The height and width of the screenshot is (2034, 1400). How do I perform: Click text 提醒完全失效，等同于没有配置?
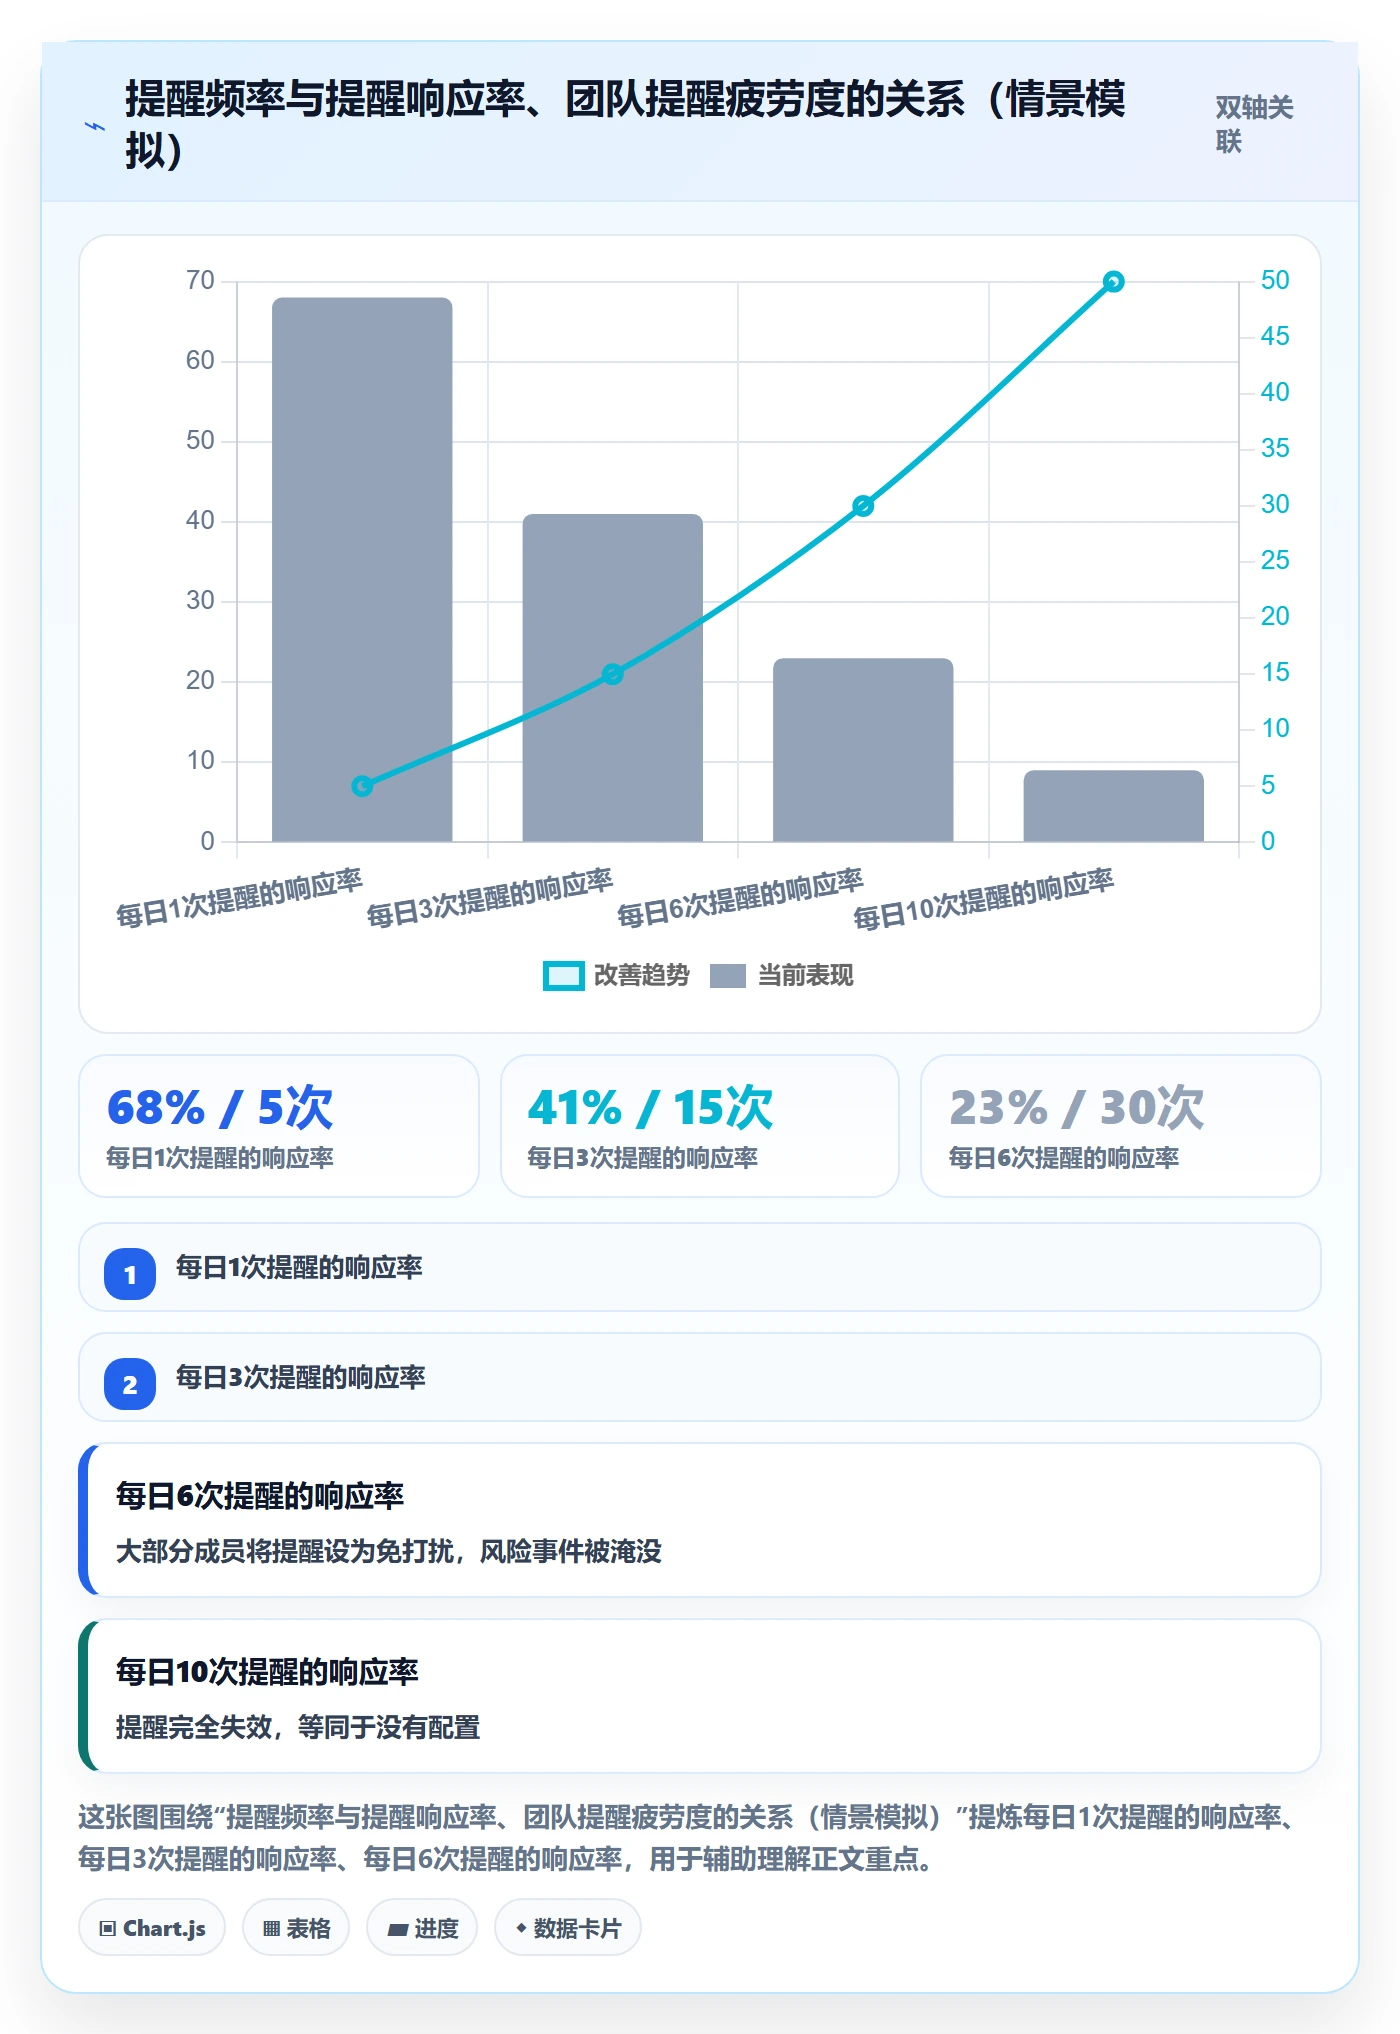(x=298, y=1727)
